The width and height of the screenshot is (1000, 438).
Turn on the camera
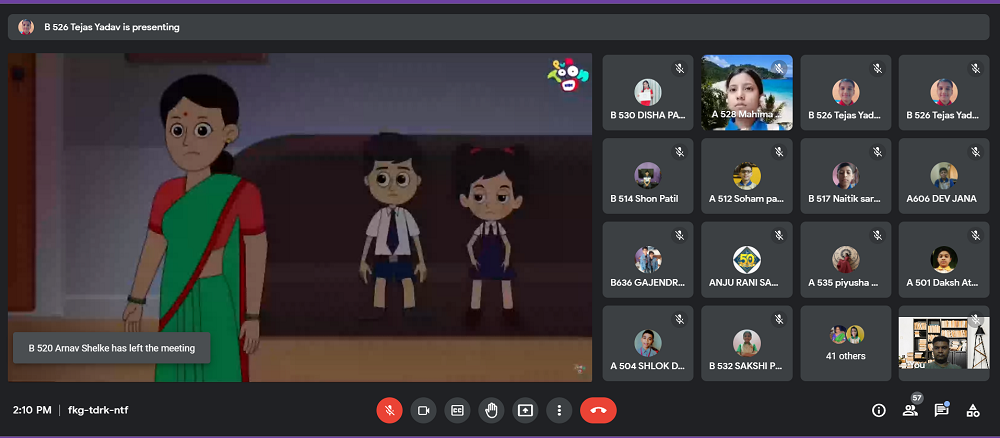click(x=423, y=410)
